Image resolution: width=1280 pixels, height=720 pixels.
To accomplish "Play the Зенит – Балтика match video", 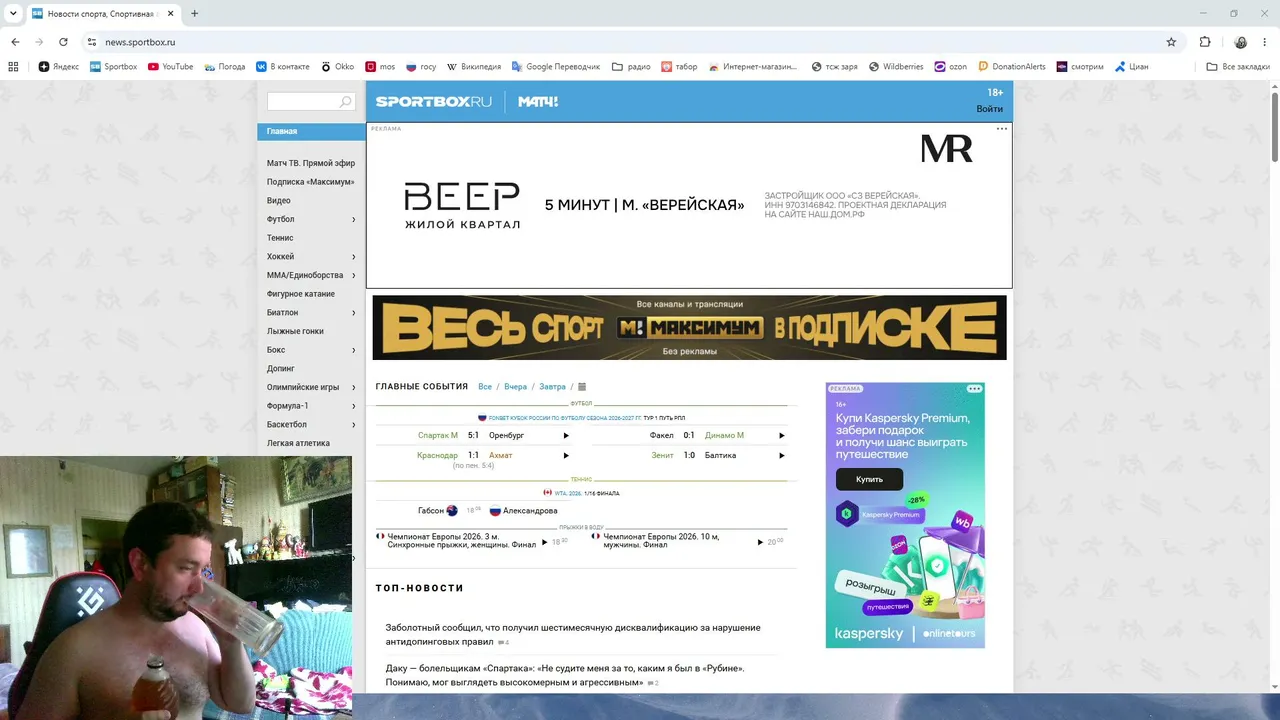I will [782, 456].
